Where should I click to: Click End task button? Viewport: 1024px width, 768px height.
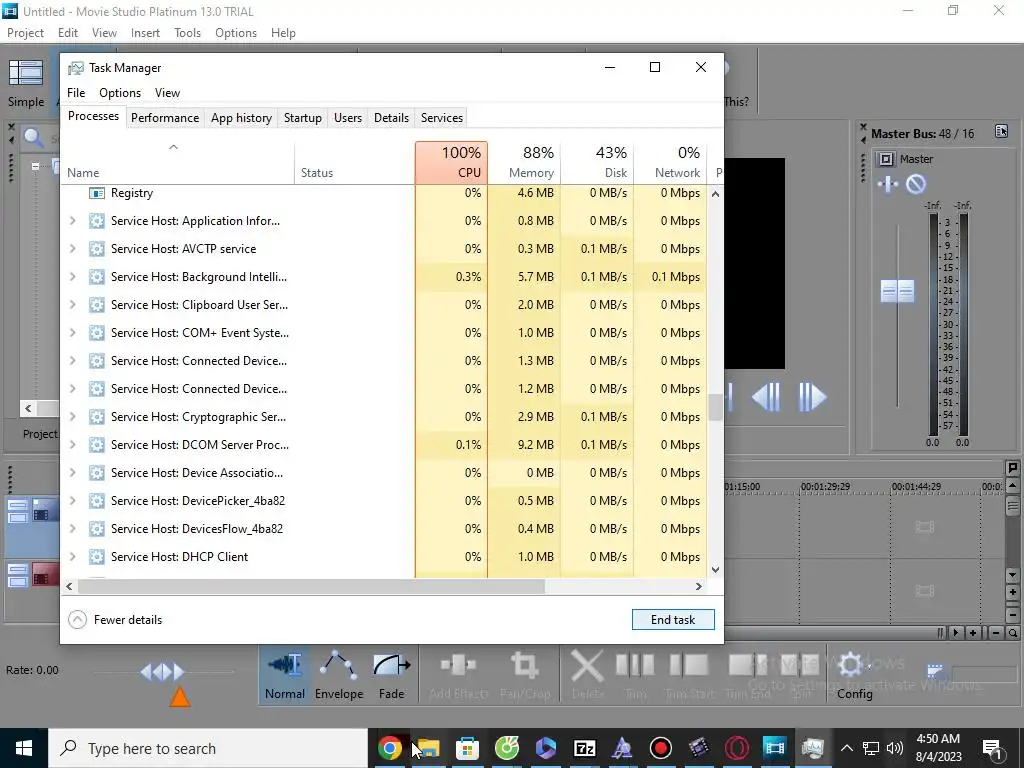673,620
